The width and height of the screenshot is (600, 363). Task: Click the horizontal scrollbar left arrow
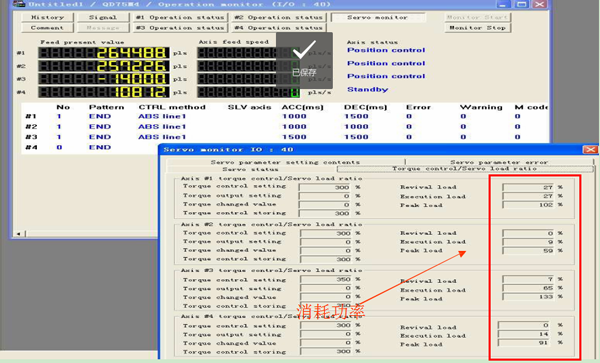(18, 233)
